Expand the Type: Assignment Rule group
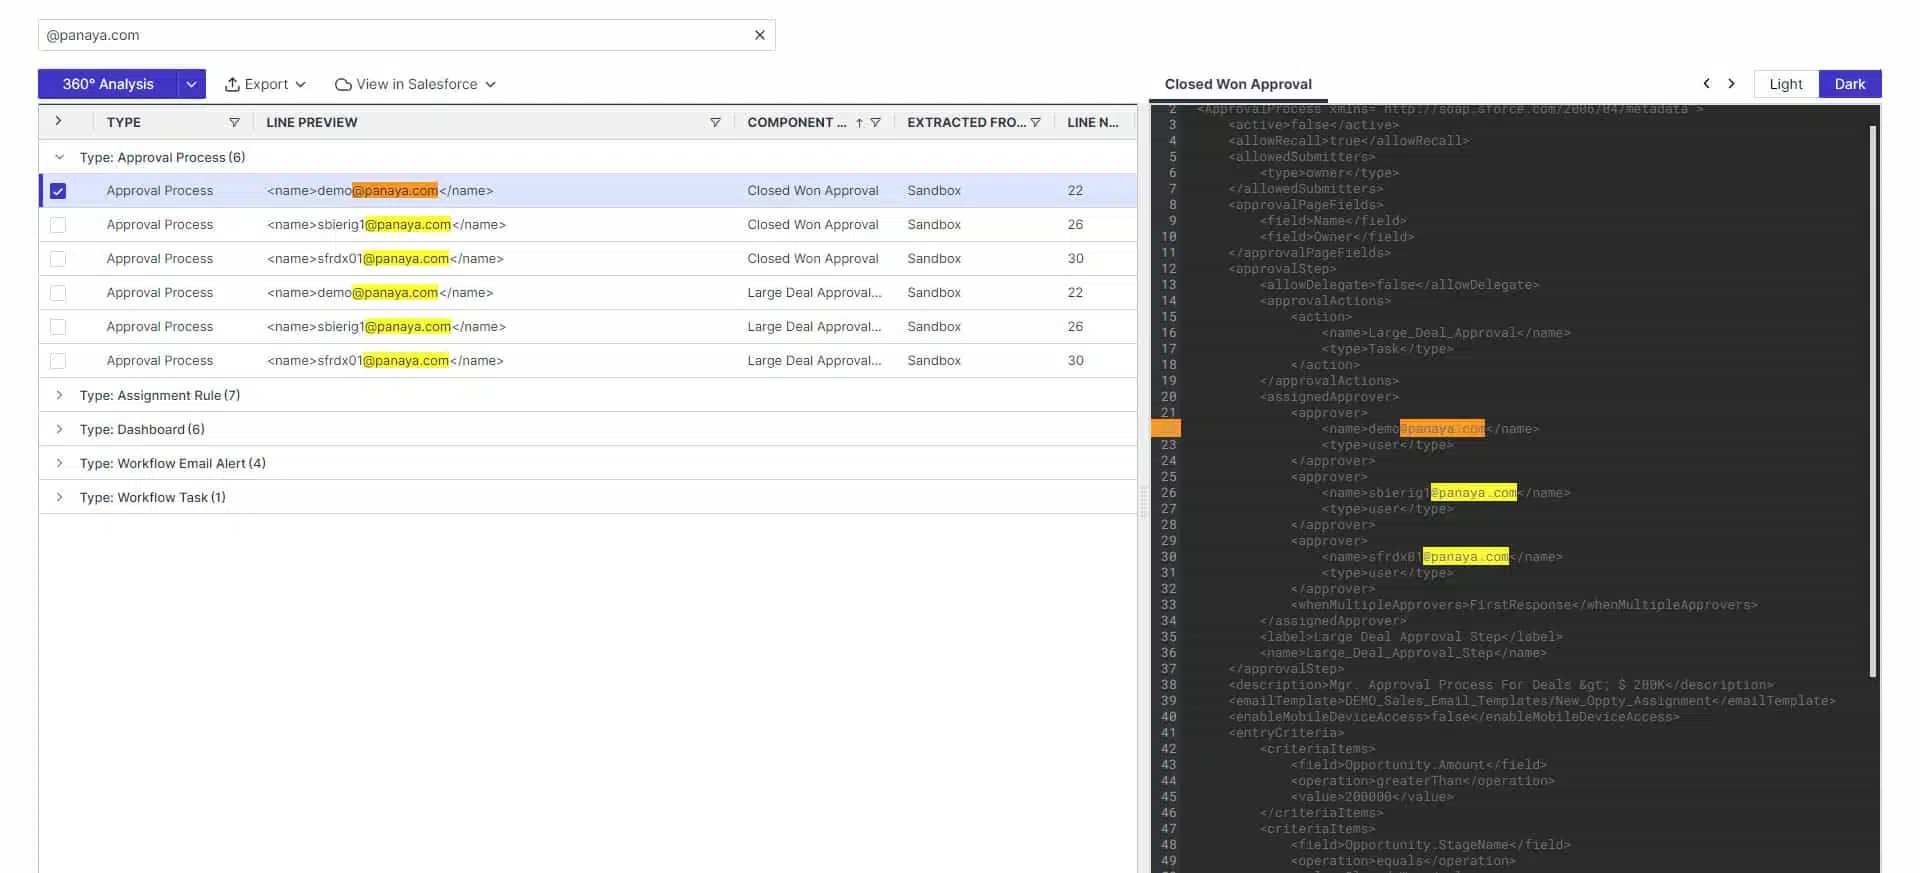 point(59,395)
